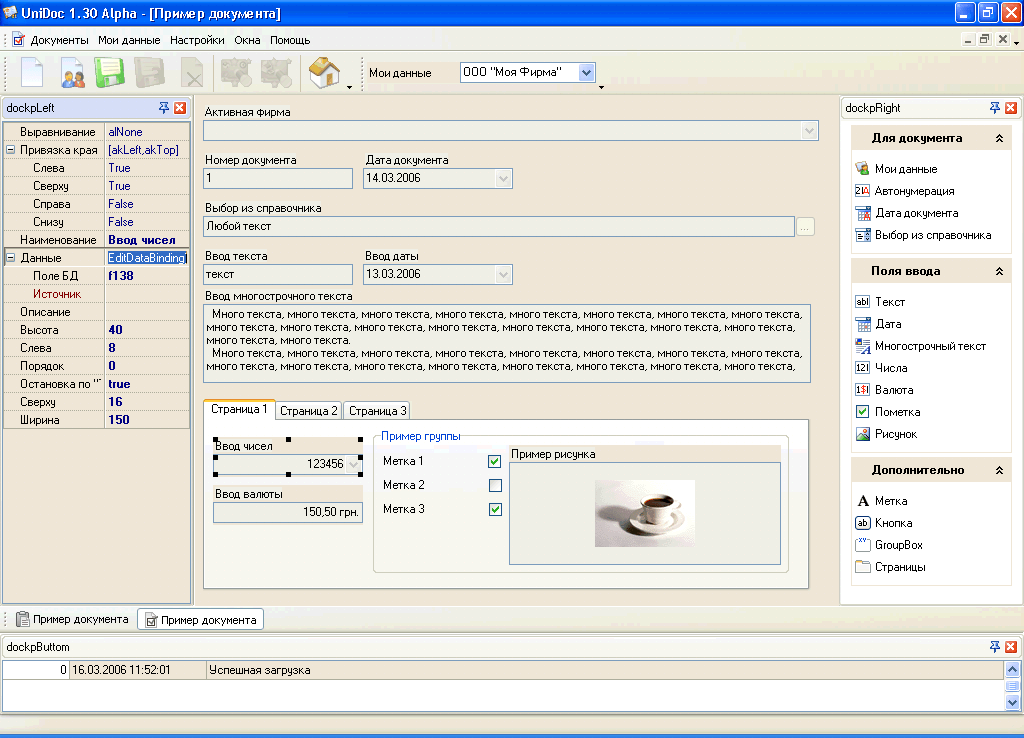1024x738 pixels.
Task: Click the new blank document toolbar icon
Action: click(32, 73)
